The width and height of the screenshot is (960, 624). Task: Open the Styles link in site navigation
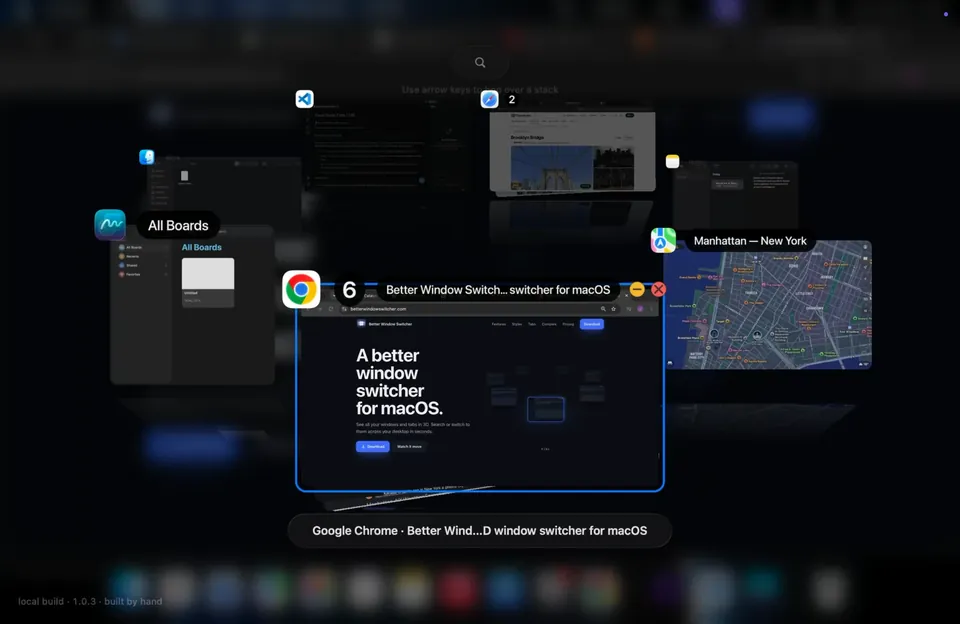click(x=517, y=324)
